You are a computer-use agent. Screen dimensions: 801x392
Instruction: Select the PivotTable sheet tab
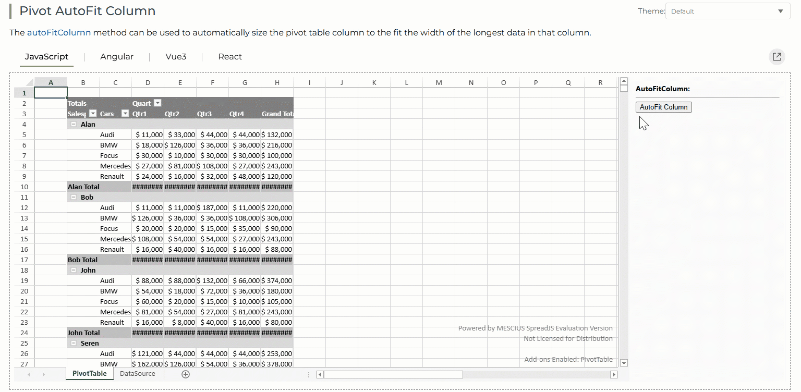(x=89, y=374)
